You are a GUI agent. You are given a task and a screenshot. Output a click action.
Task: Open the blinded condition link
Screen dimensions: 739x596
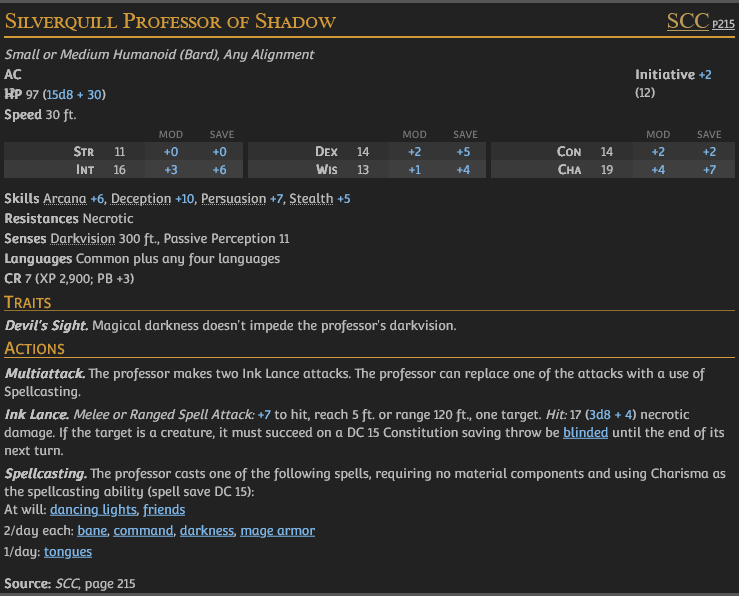click(x=585, y=433)
